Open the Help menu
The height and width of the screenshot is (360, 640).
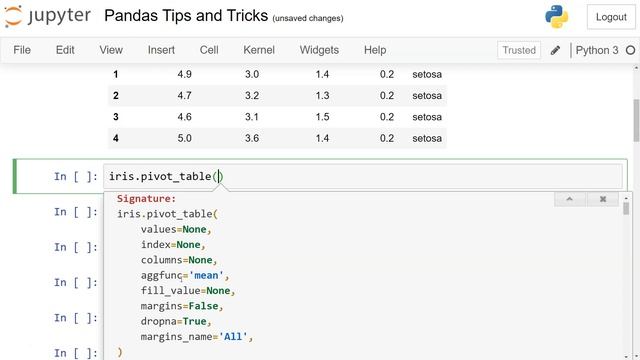pos(375,50)
